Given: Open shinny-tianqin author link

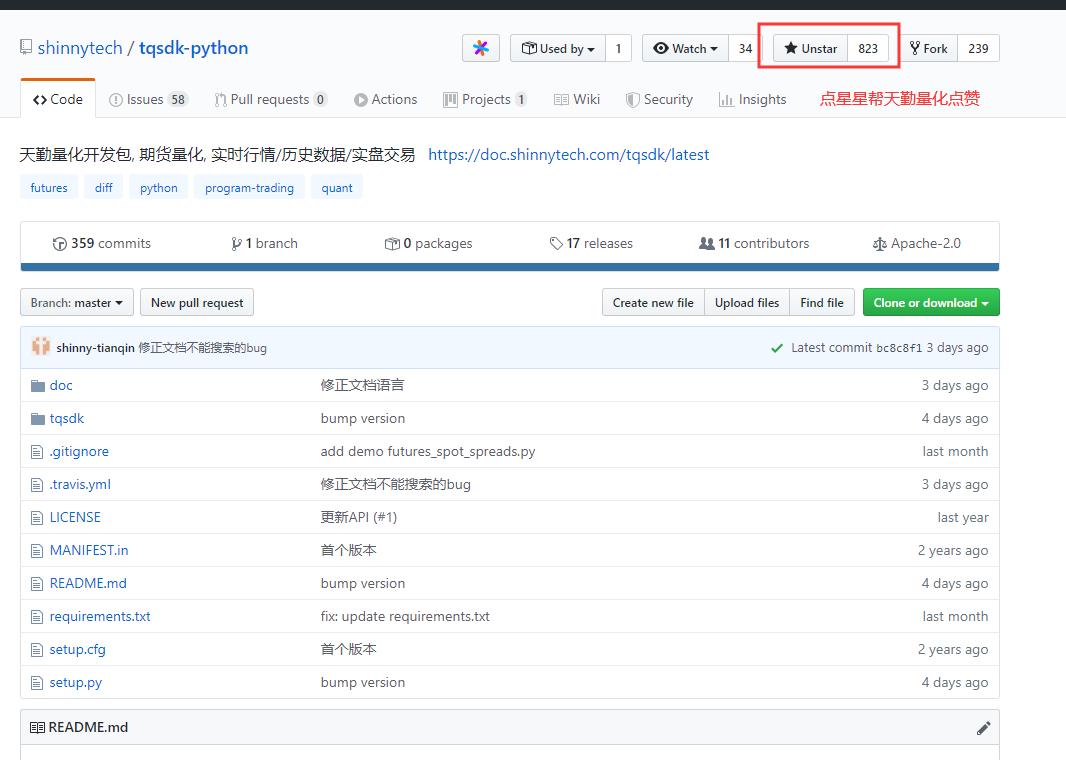Looking at the screenshot, I should 95,348.
